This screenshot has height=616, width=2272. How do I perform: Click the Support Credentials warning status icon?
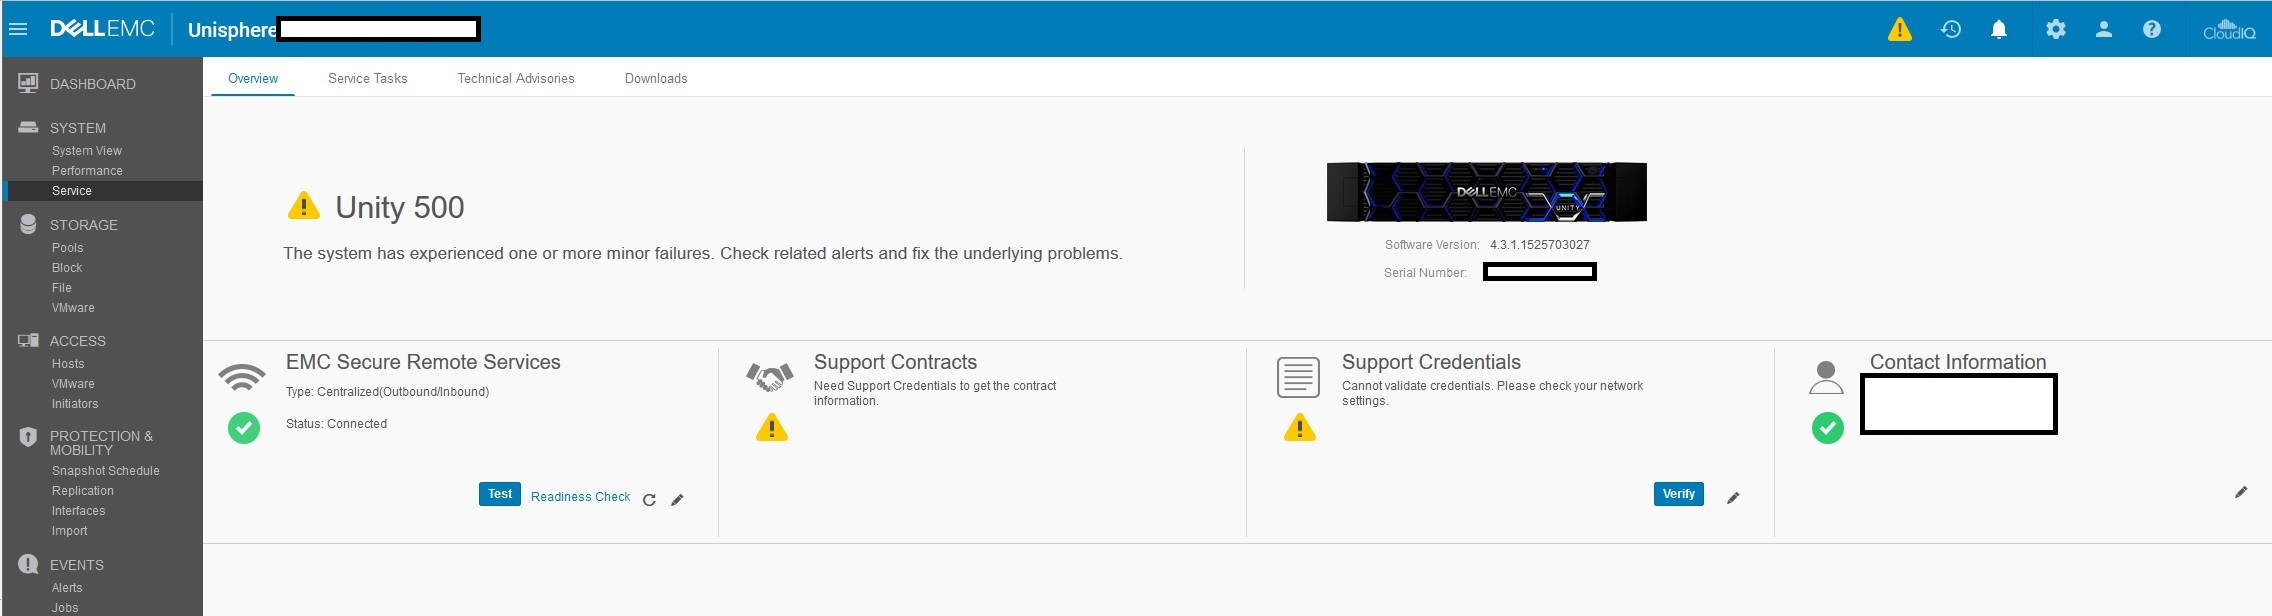tap(1299, 428)
